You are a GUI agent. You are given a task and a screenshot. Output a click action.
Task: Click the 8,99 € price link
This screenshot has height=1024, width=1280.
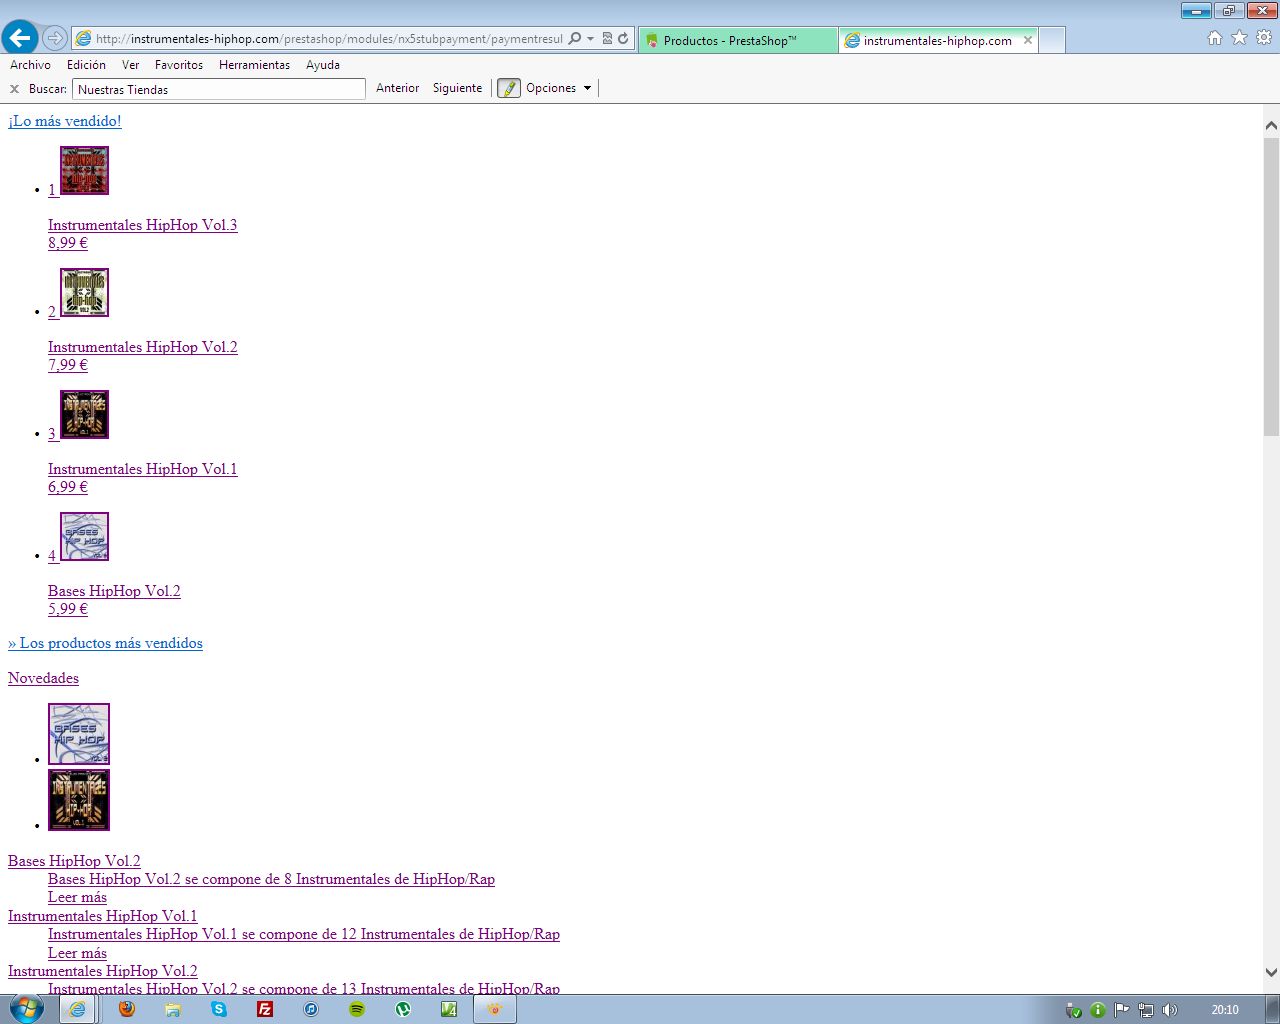68,243
